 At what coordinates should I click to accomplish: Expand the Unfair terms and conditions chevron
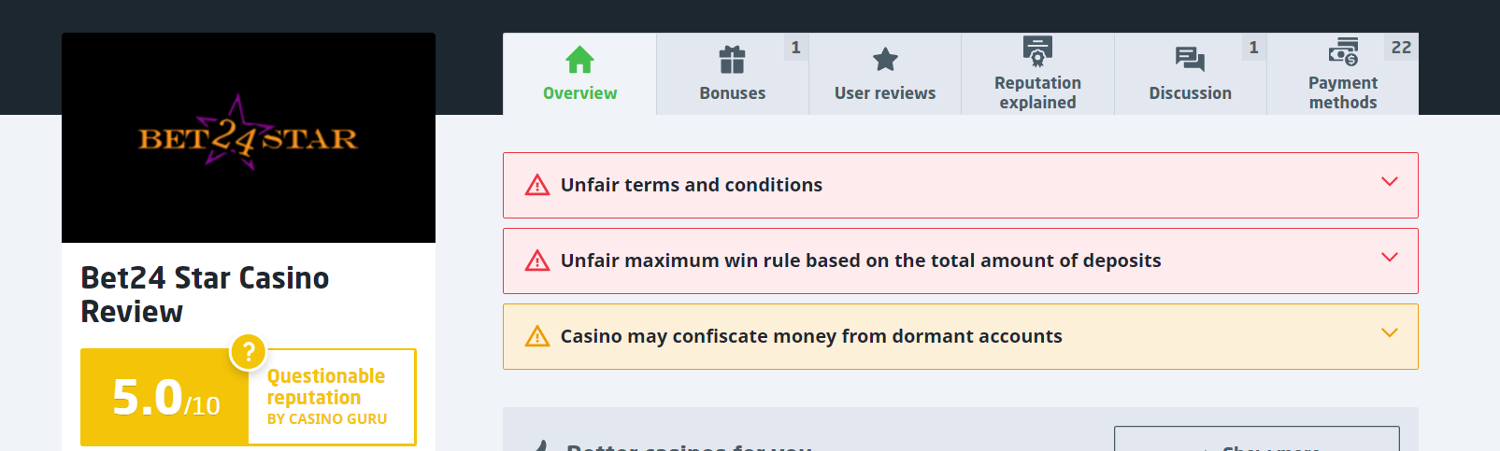coord(1388,182)
